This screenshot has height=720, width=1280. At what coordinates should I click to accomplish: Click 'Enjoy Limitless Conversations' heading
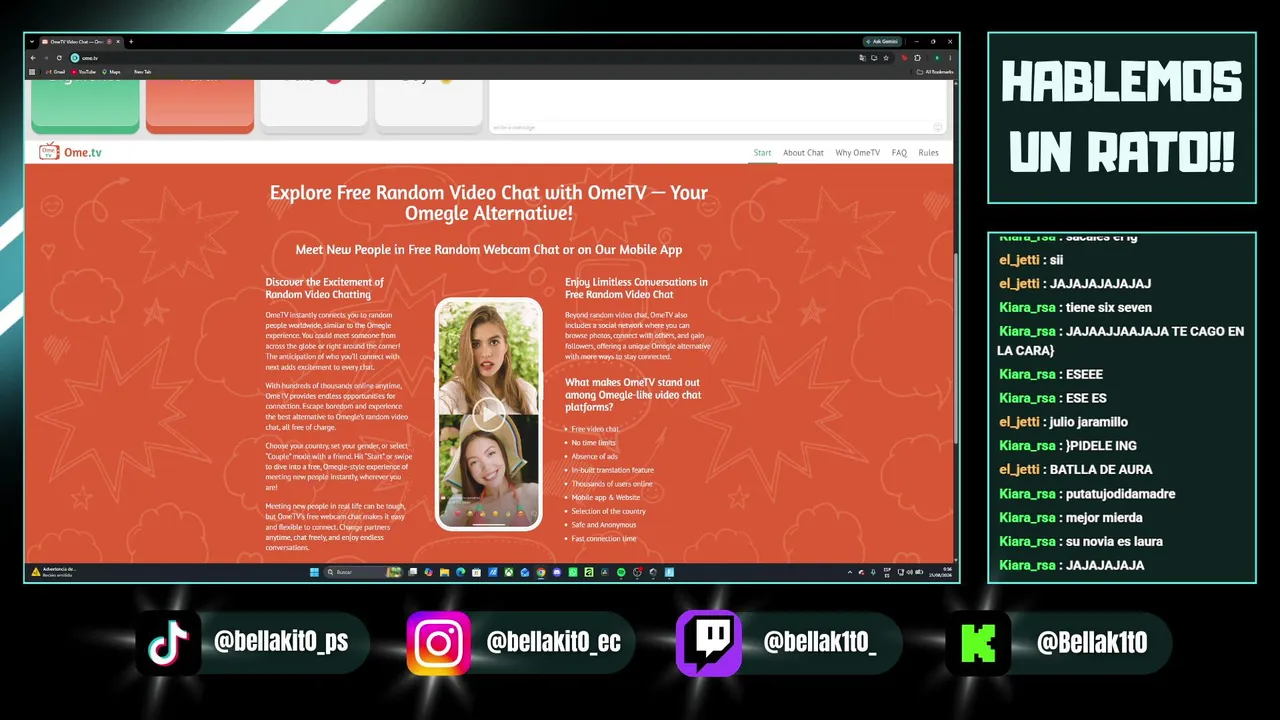(636, 288)
